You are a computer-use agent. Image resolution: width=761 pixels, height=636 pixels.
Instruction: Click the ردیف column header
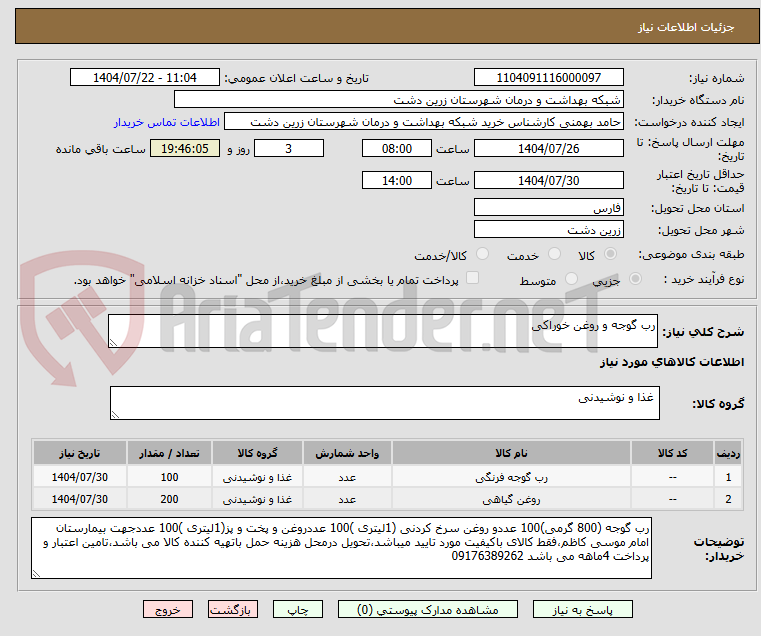pyautogui.click(x=728, y=453)
